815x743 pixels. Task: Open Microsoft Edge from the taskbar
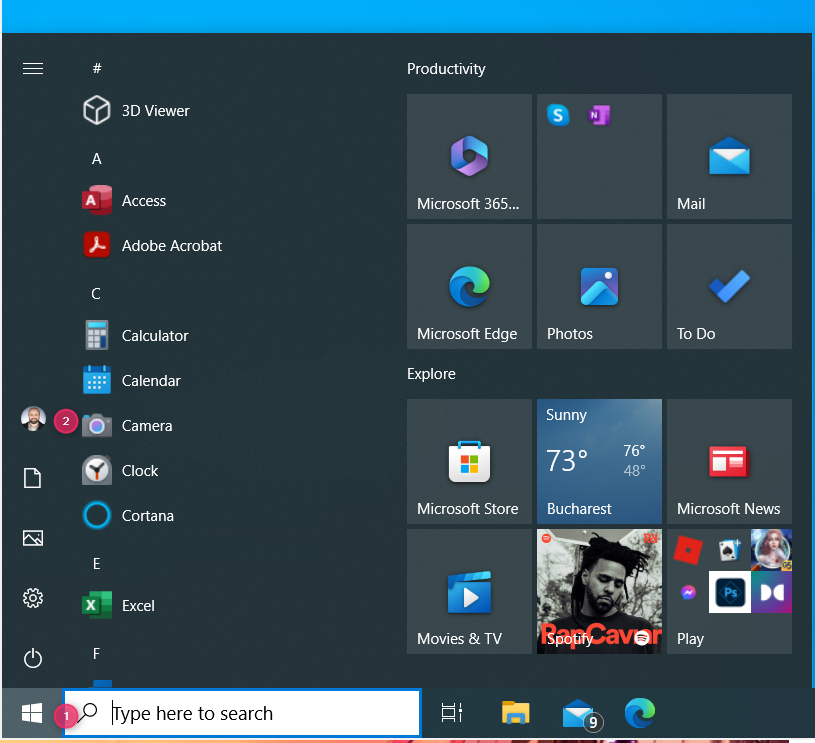[x=640, y=713]
